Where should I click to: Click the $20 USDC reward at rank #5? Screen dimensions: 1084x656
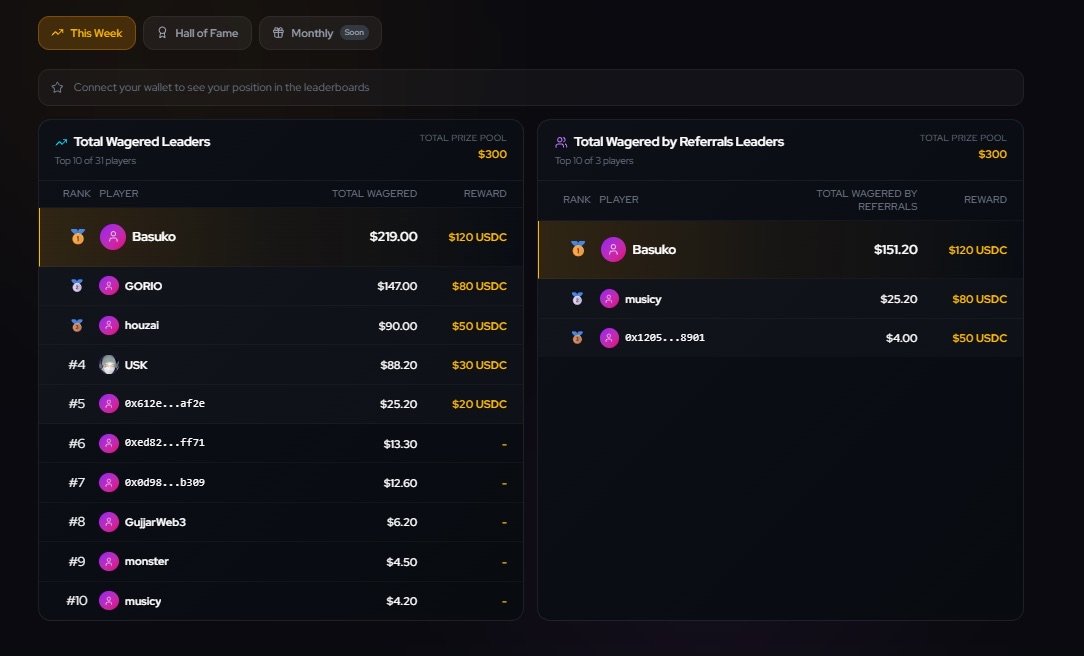point(479,404)
